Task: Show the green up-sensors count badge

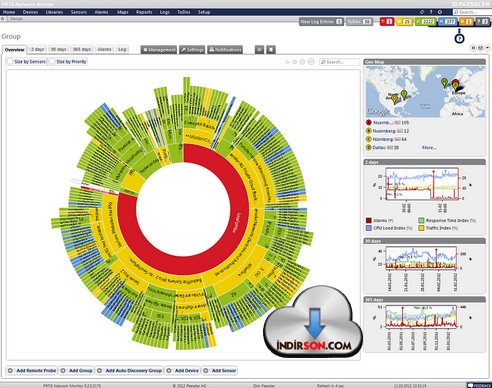Action: [x=425, y=22]
